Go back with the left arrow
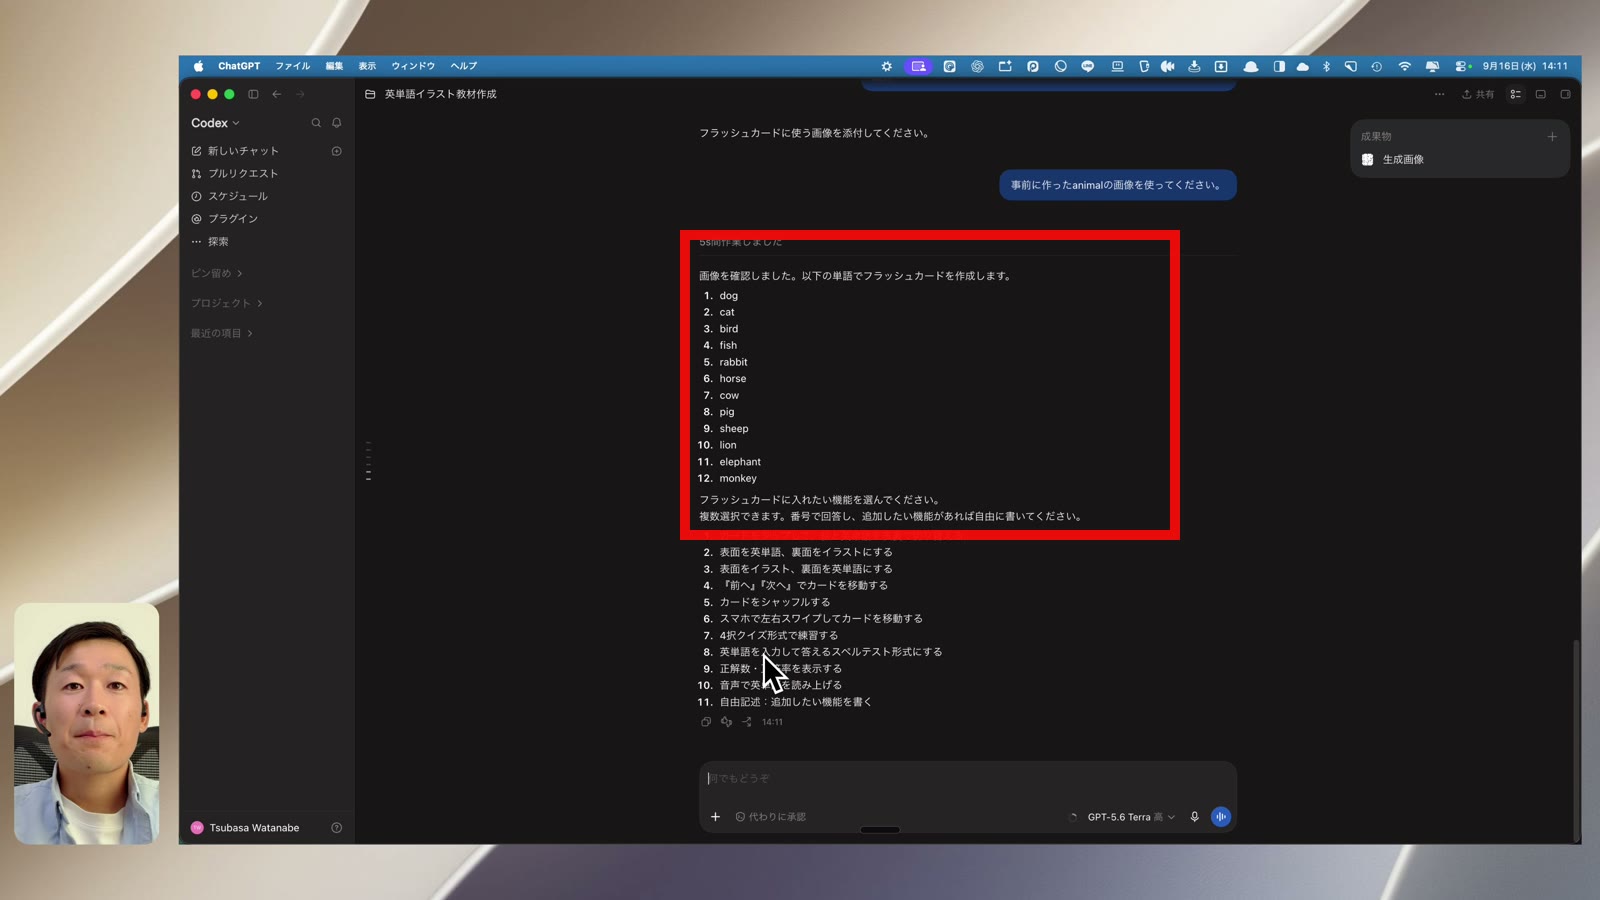Viewport: 1600px width, 900px height. (x=277, y=94)
